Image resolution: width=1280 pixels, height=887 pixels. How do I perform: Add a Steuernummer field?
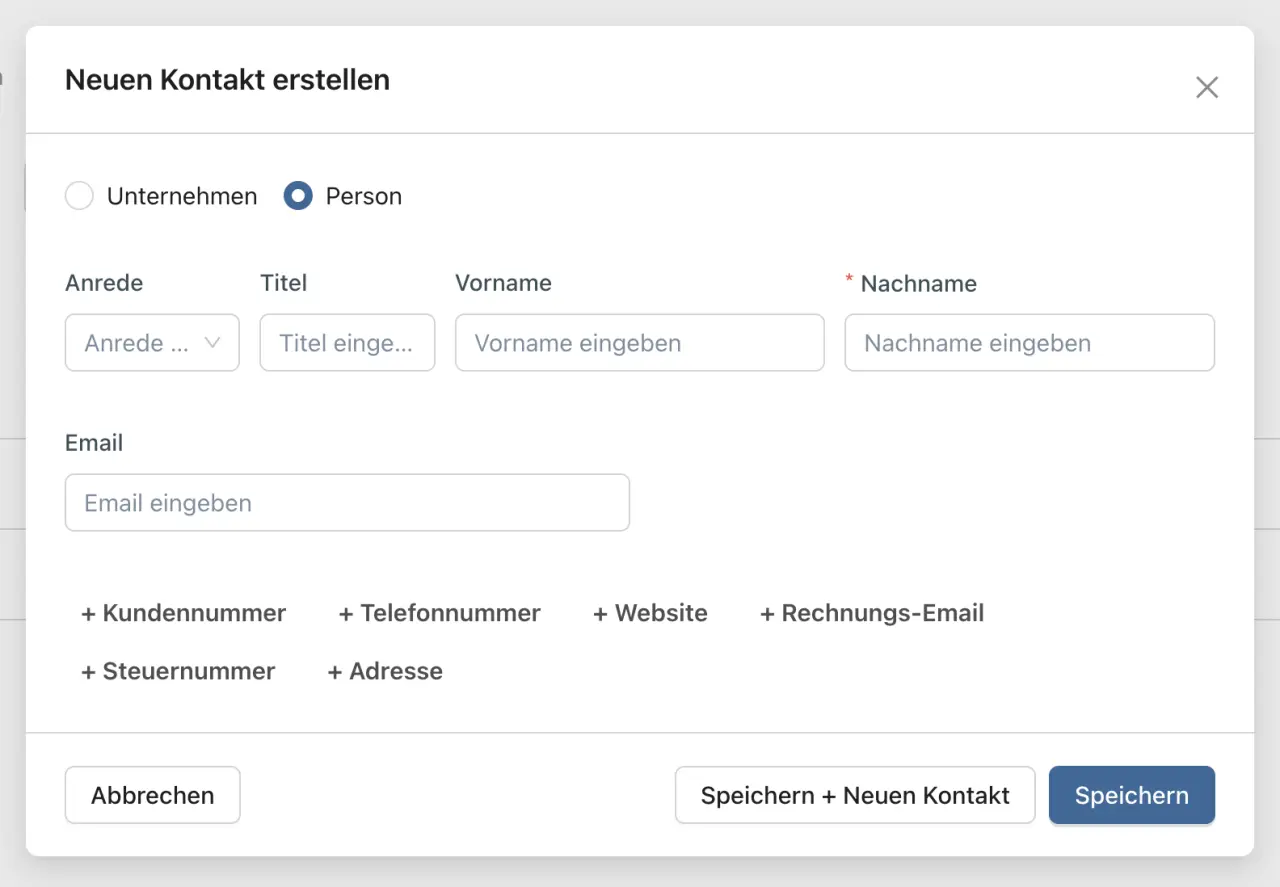[178, 671]
